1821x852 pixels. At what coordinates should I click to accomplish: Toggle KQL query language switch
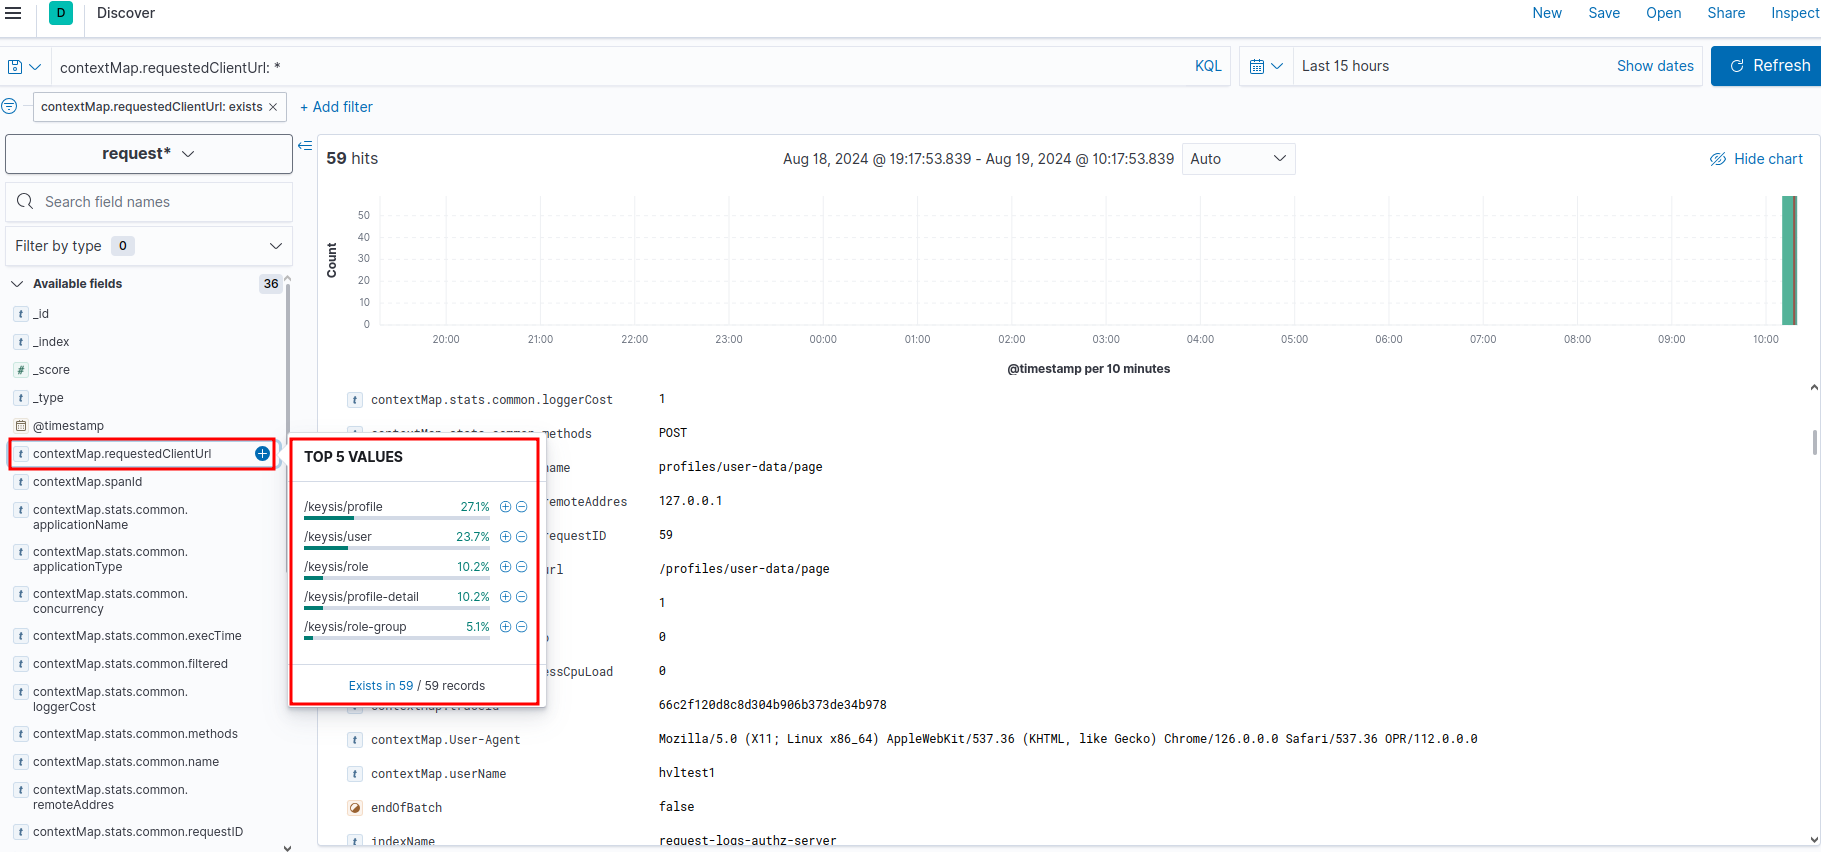click(1208, 66)
